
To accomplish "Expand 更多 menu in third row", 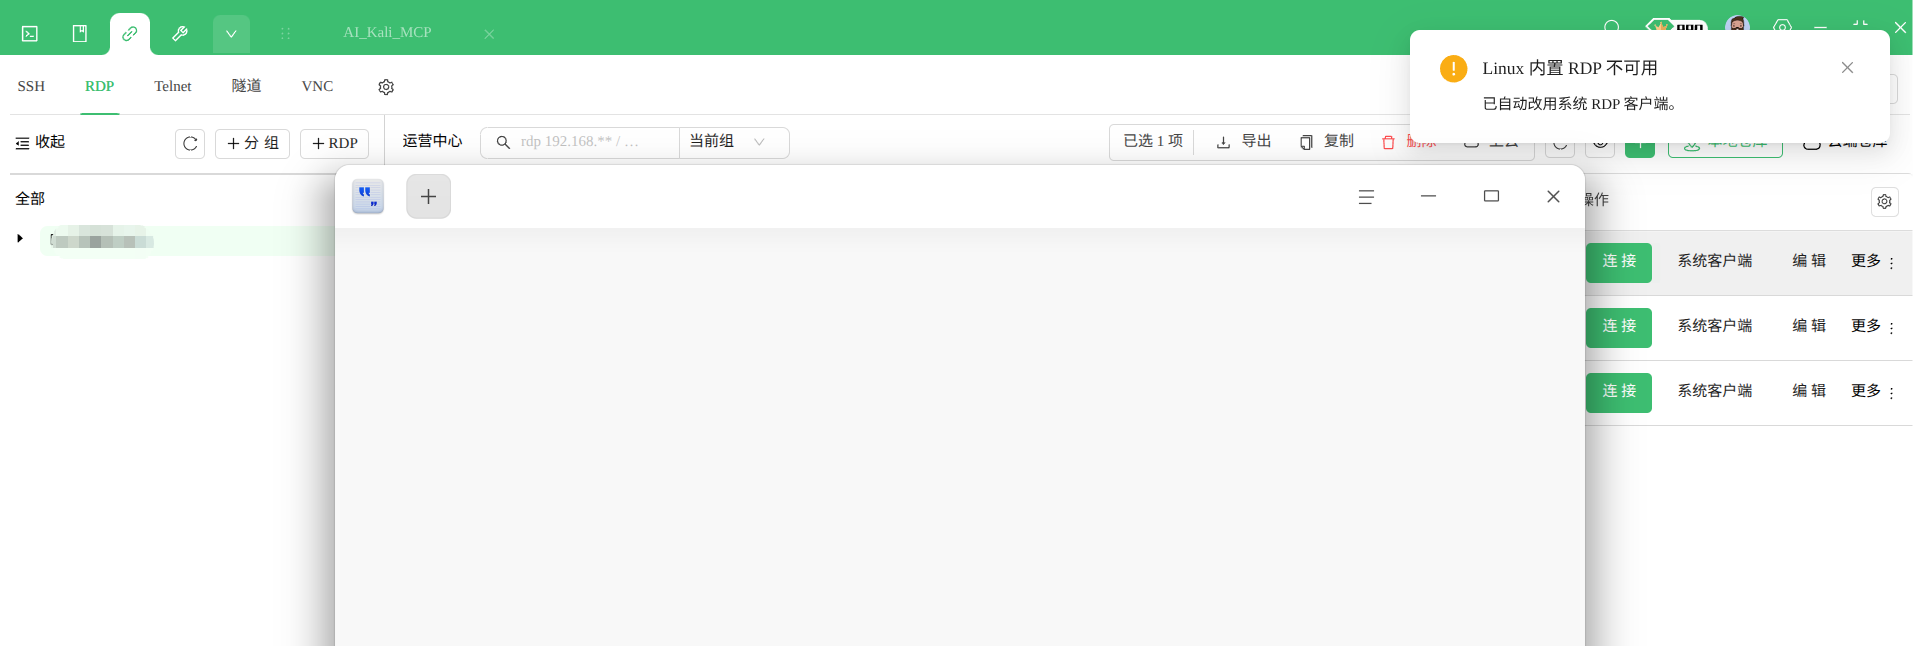I will click(x=1872, y=391).
